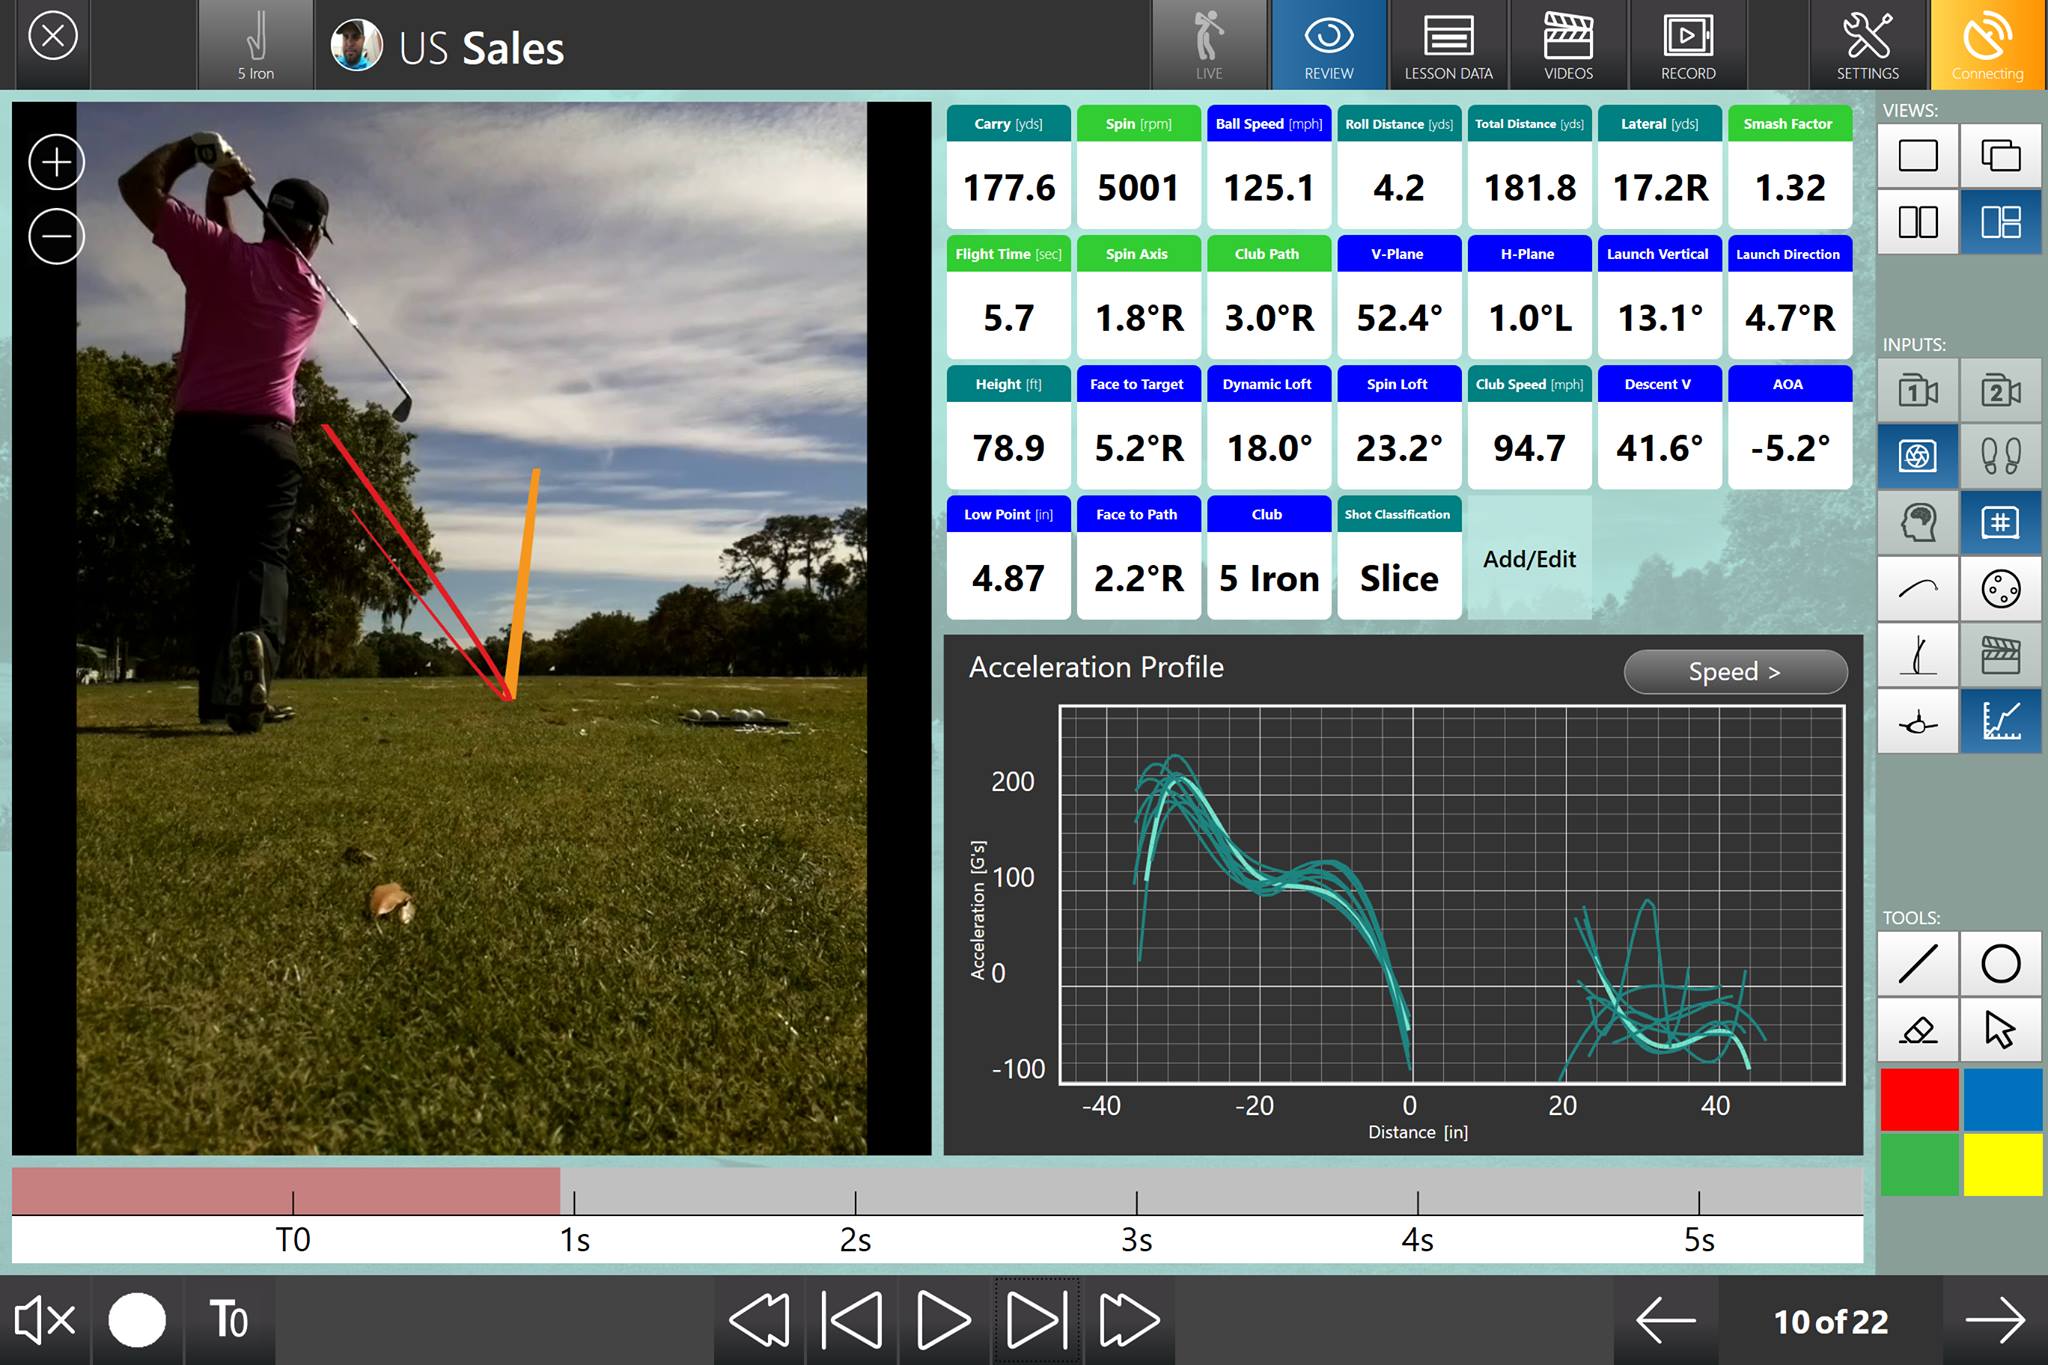Select the footprints pressure input
Image resolution: width=2048 pixels, height=1365 pixels.
click(2000, 456)
